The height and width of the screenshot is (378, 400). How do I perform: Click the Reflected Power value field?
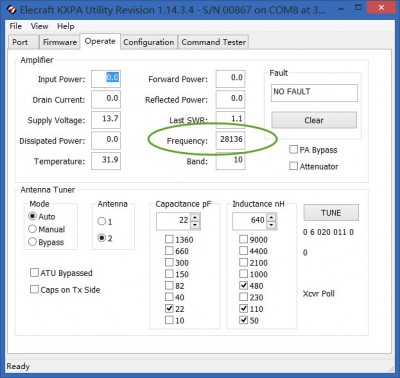point(230,99)
